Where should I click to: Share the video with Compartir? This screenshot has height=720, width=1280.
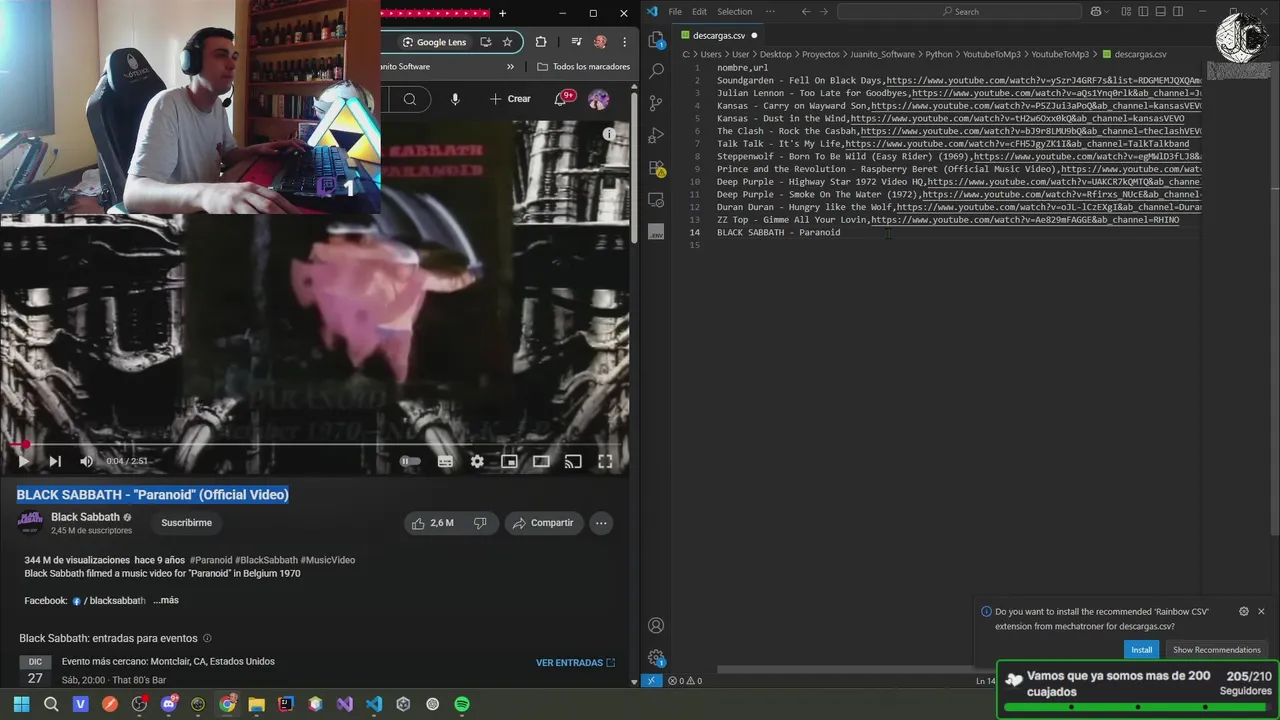(543, 523)
